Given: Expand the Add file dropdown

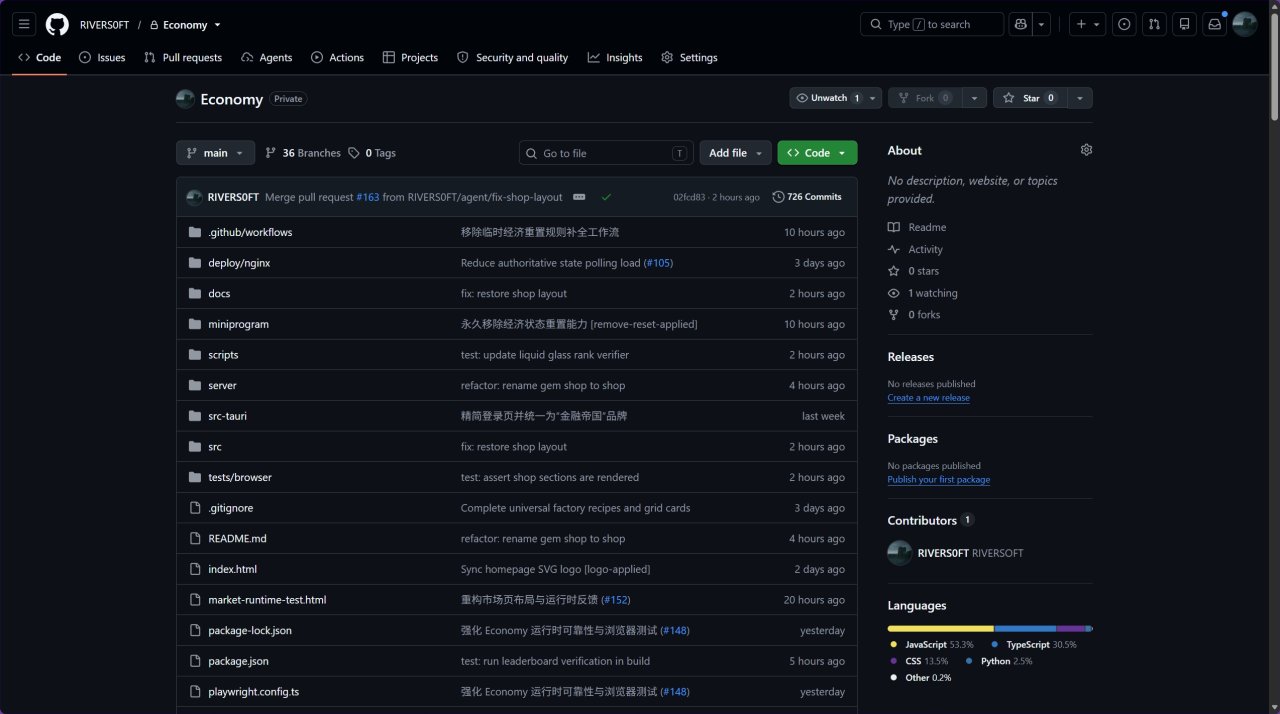Looking at the screenshot, I should 735,153.
